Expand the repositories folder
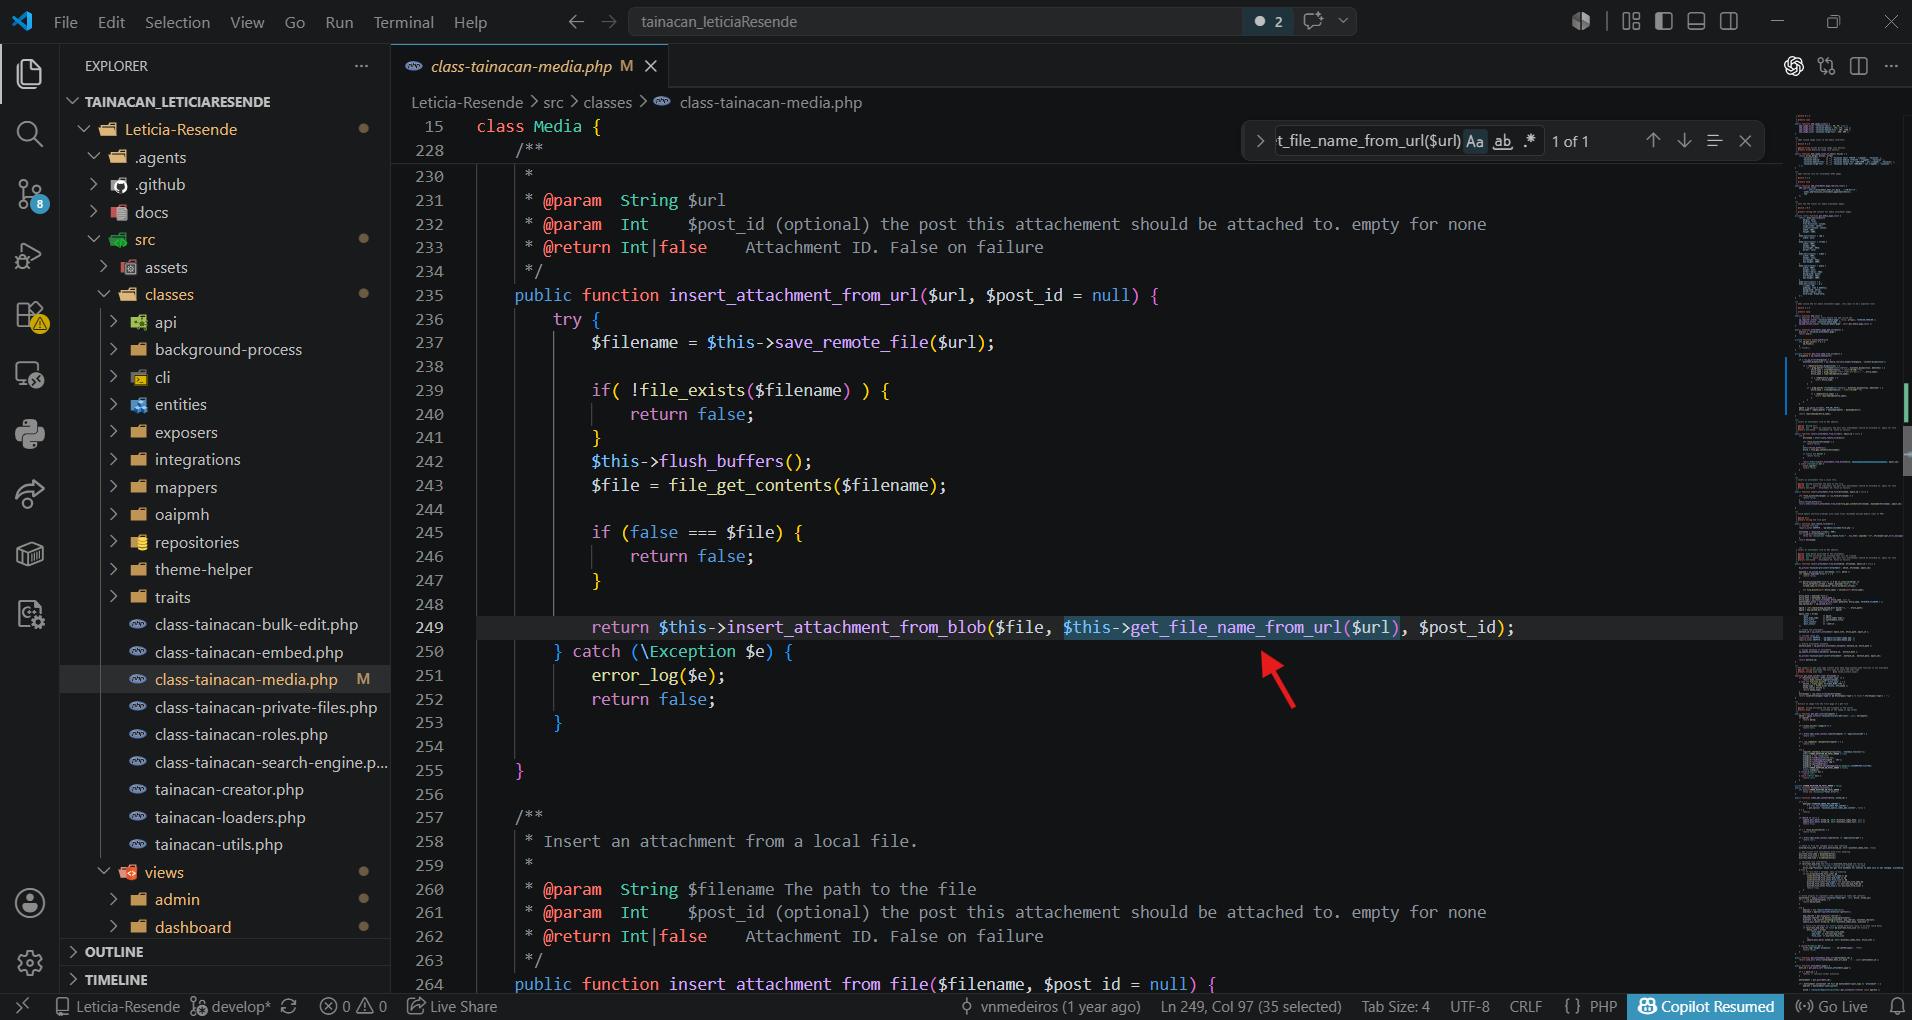The height and width of the screenshot is (1020, 1912). (197, 542)
